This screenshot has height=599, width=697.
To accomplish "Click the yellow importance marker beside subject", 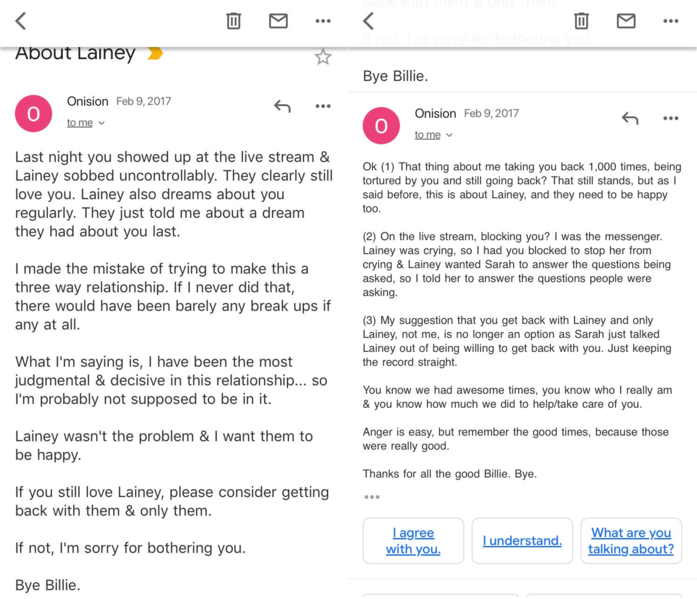I will click(x=155, y=53).
